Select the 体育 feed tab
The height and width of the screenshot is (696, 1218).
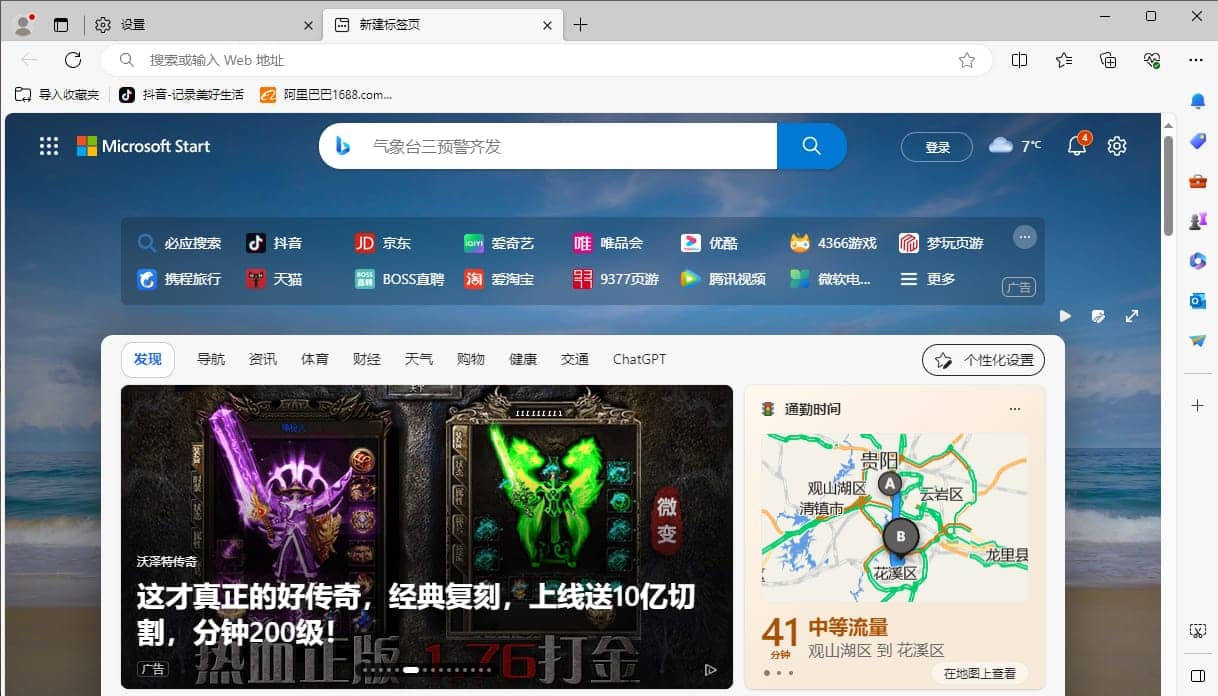[x=315, y=359]
